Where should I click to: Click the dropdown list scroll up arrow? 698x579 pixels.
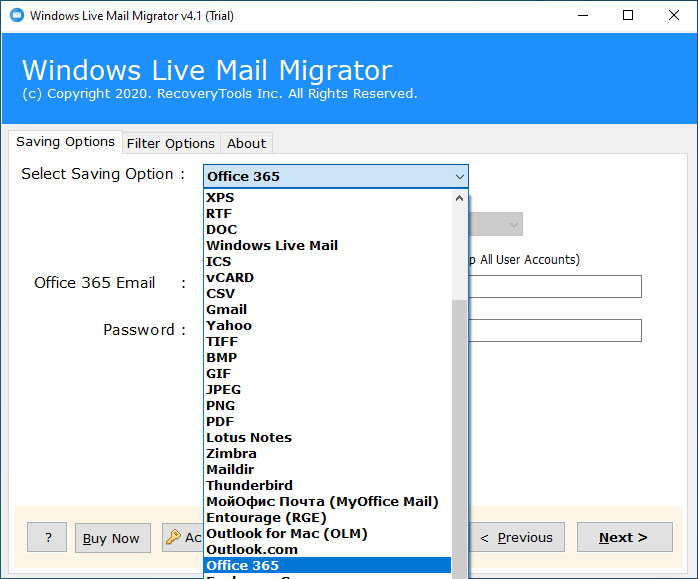click(459, 198)
